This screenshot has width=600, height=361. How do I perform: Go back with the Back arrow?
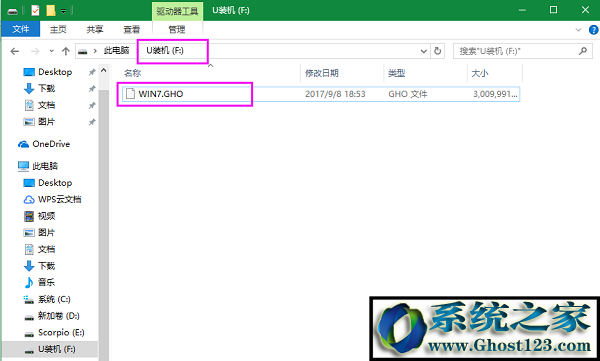(x=15, y=51)
